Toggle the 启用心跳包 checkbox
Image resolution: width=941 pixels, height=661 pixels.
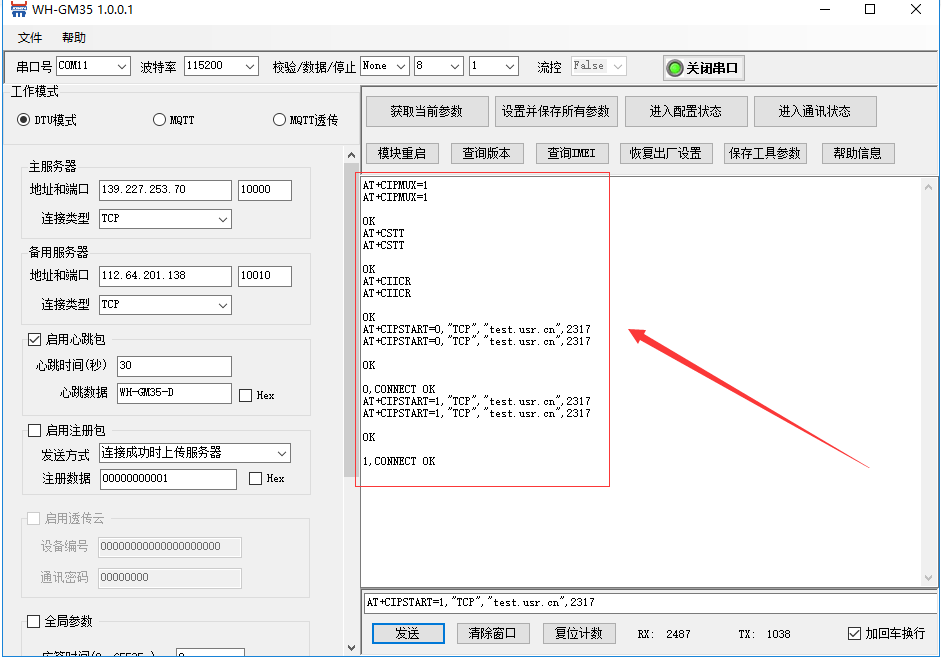35,340
